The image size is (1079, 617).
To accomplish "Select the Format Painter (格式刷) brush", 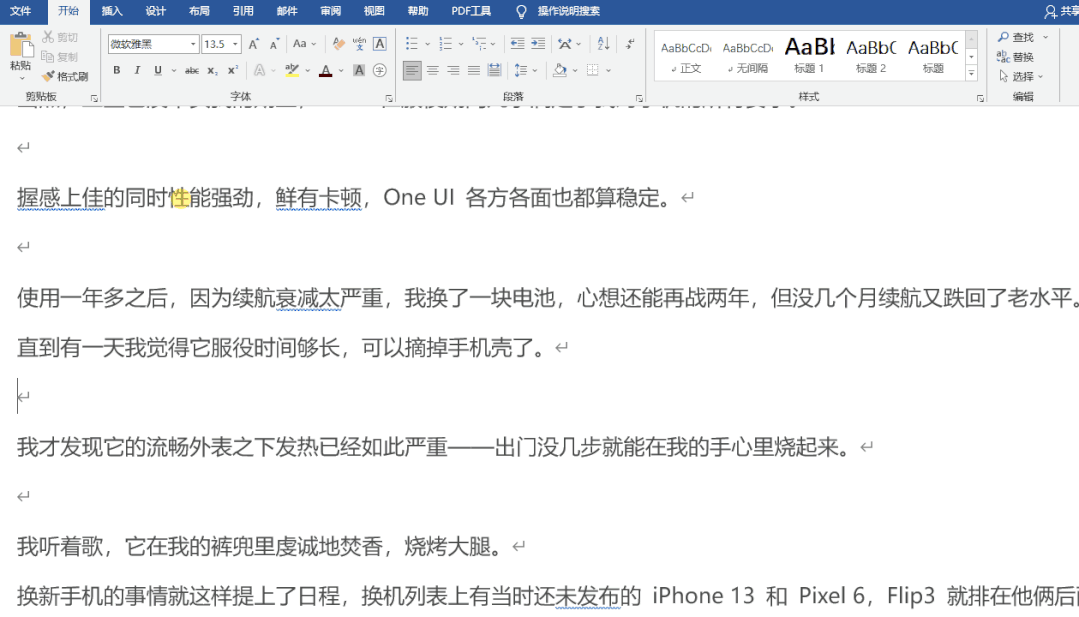I will point(47,76).
